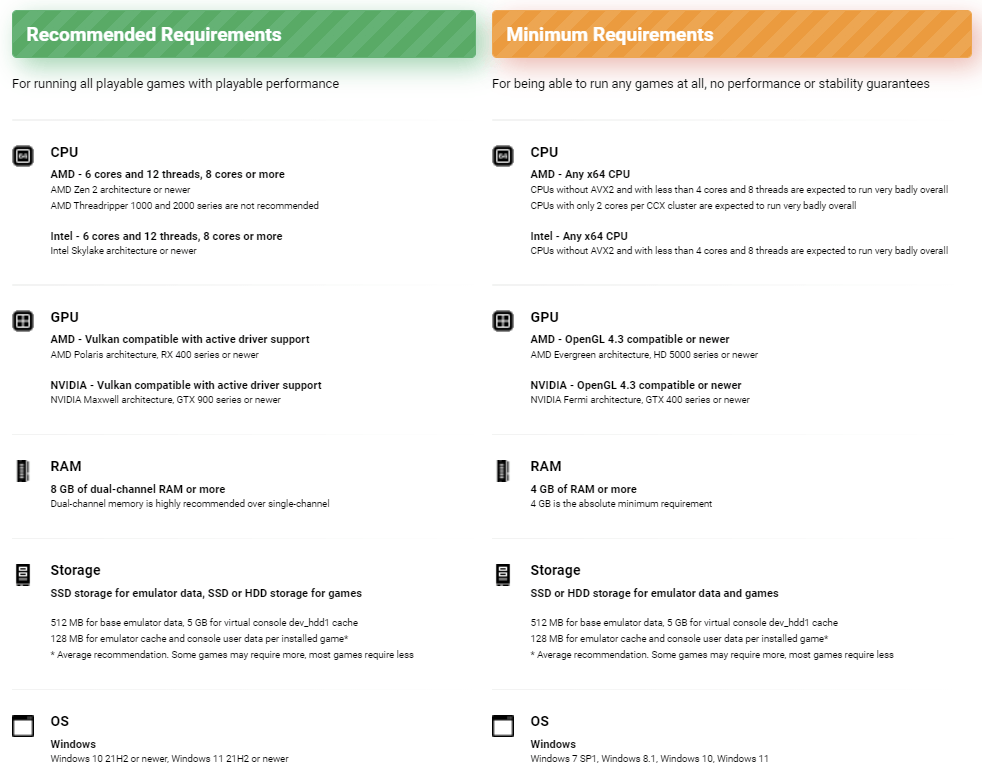
Task: Click the minimum RAM section heading
Action: point(546,466)
